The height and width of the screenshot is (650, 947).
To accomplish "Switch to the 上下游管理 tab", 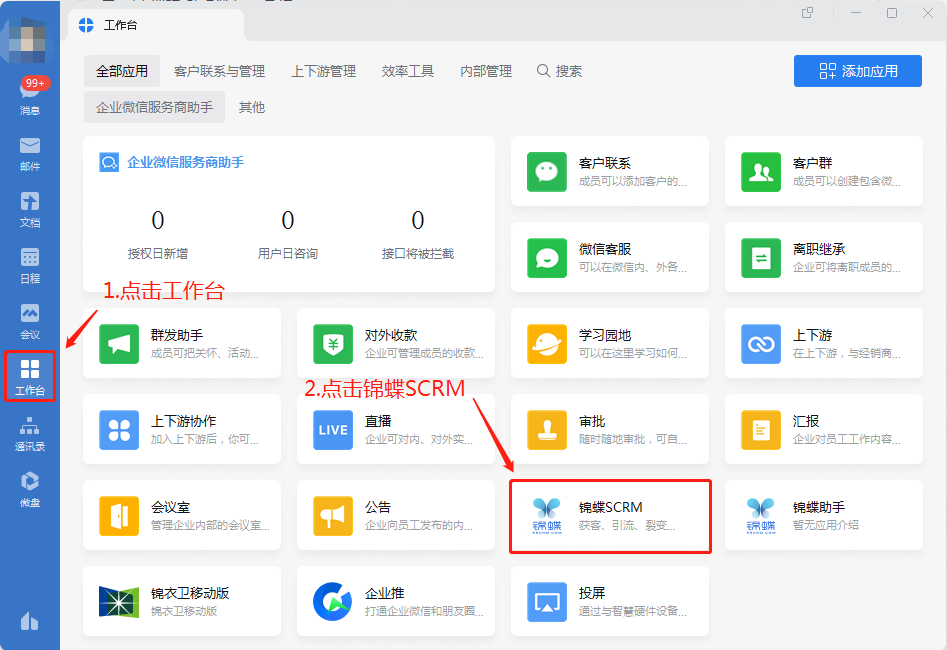I will (x=324, y=71).
